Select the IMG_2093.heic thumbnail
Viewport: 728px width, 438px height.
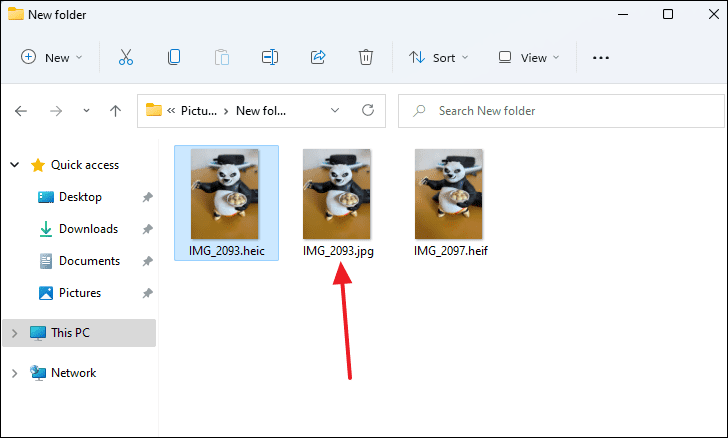[225, 194]
